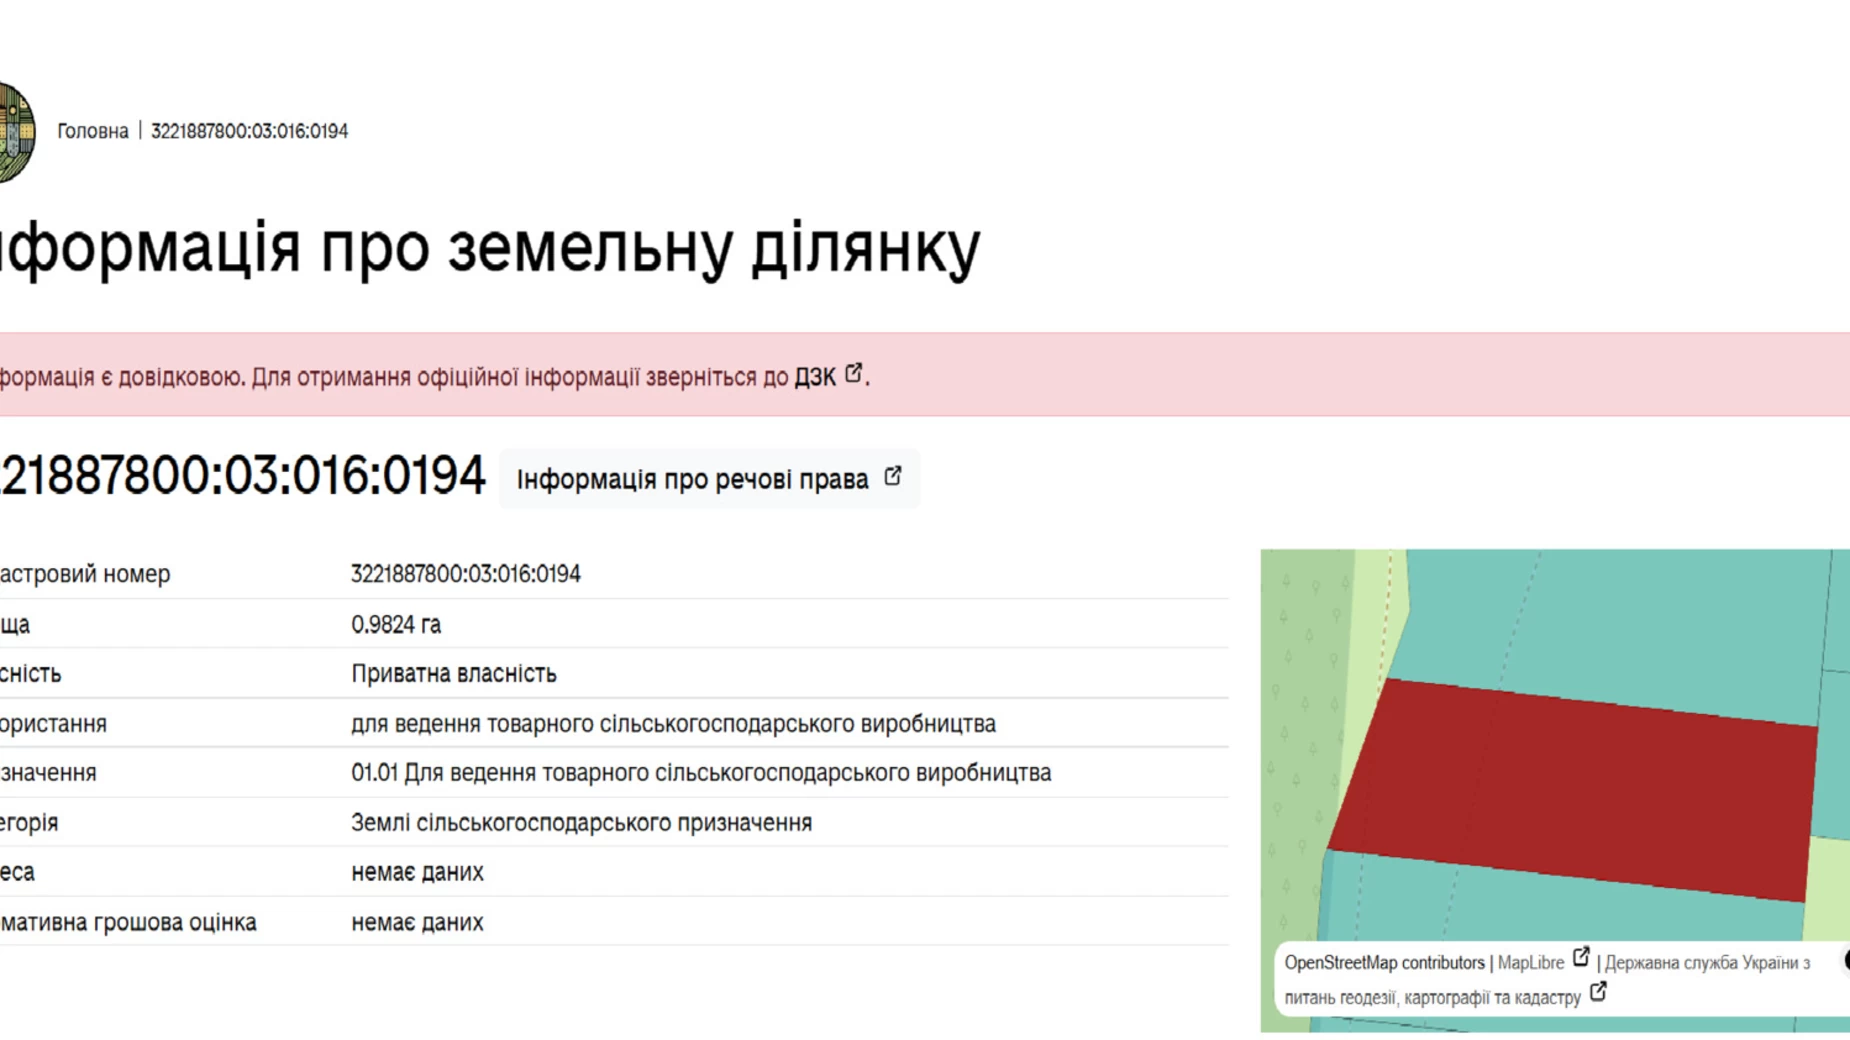Click the грошова оцінка row label
1850x1040 pixels.
pyautogui.click(x=128, y=922)
